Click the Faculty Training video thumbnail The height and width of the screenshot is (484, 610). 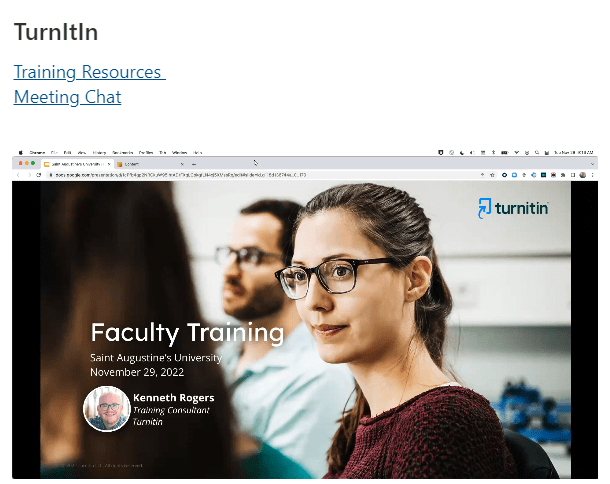tap(305, 330)
